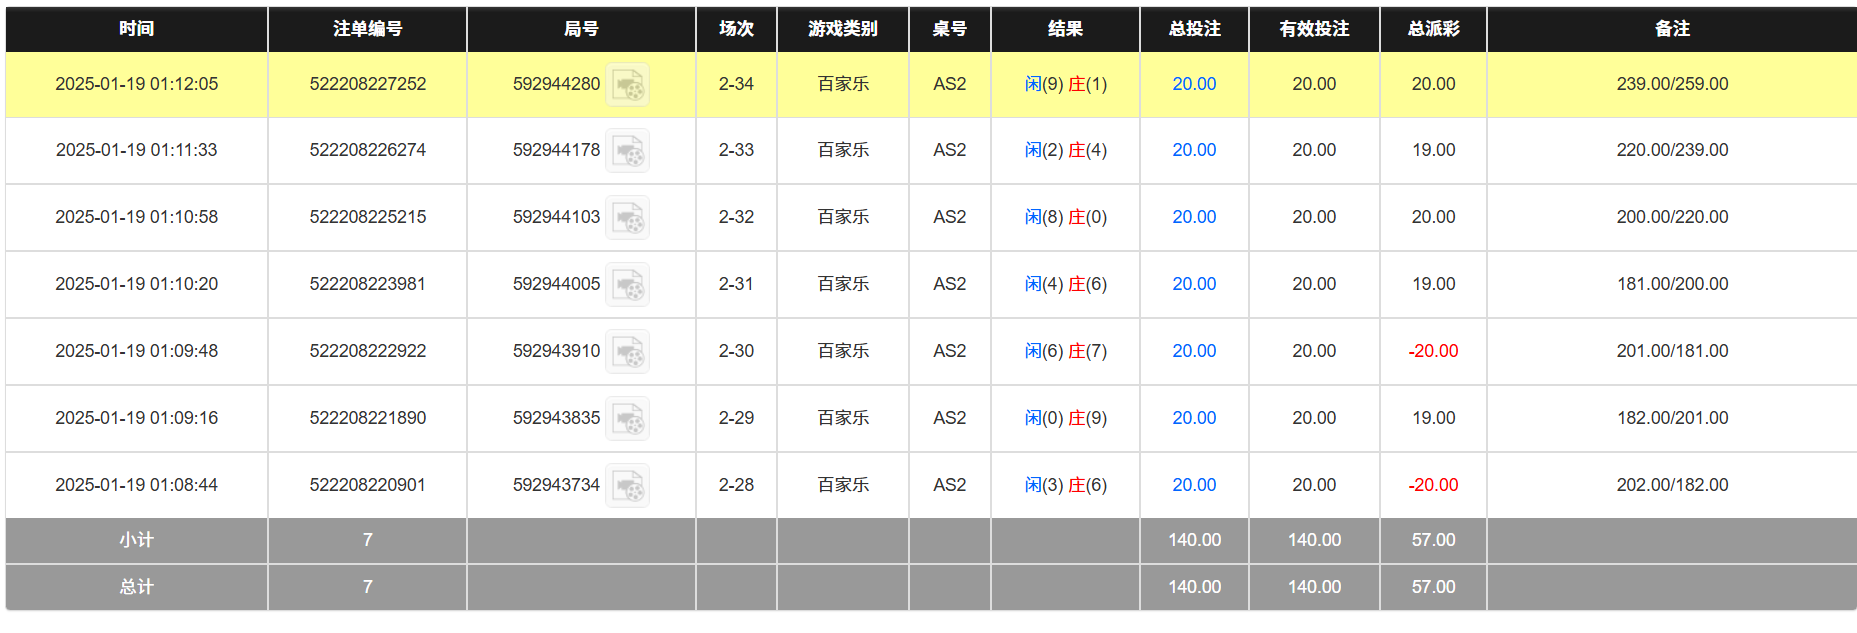Click replay icon beside round 592944103

click(628, 218)
